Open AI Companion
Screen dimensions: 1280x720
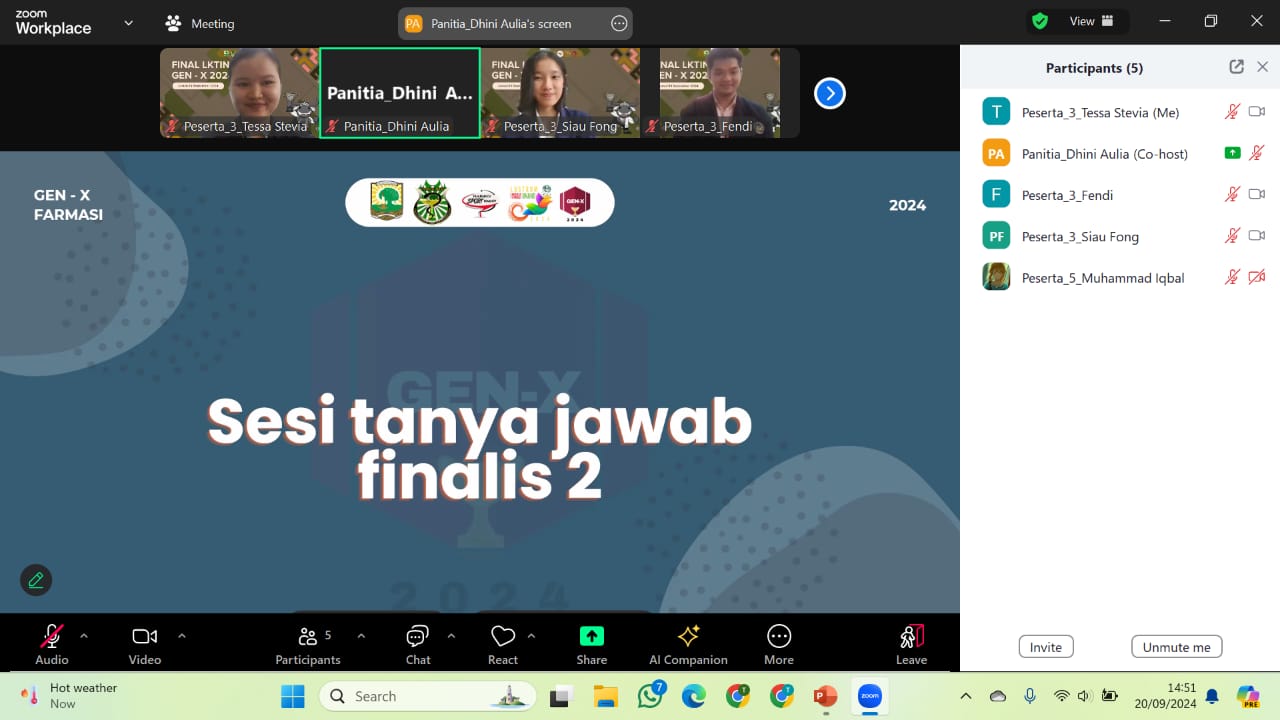tap(688, 644)
